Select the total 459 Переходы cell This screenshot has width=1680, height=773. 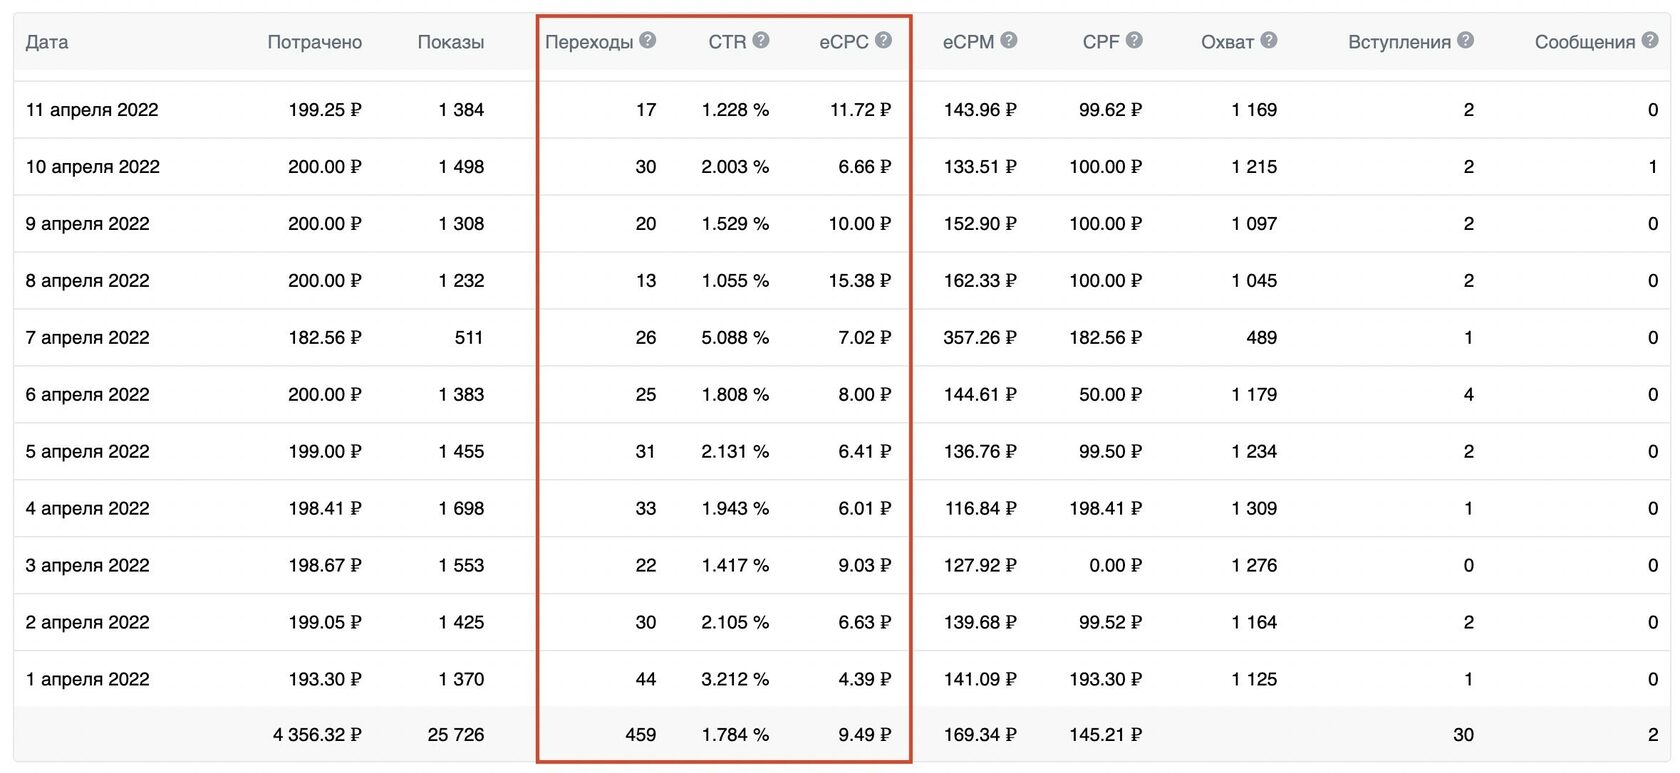[640, 735]
